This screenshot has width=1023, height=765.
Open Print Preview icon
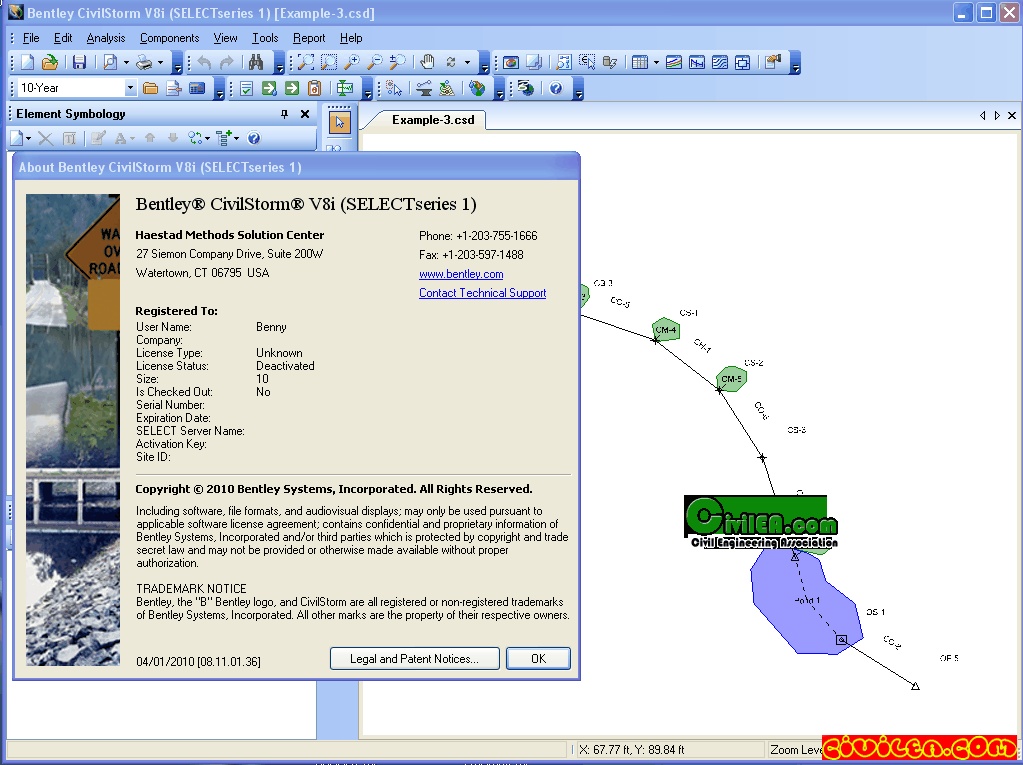[110, 63]
